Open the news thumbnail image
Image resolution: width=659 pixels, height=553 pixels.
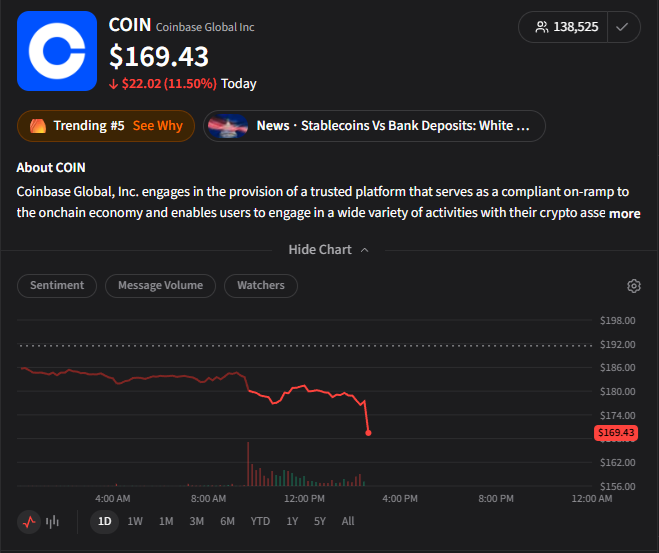coord(228,126)
